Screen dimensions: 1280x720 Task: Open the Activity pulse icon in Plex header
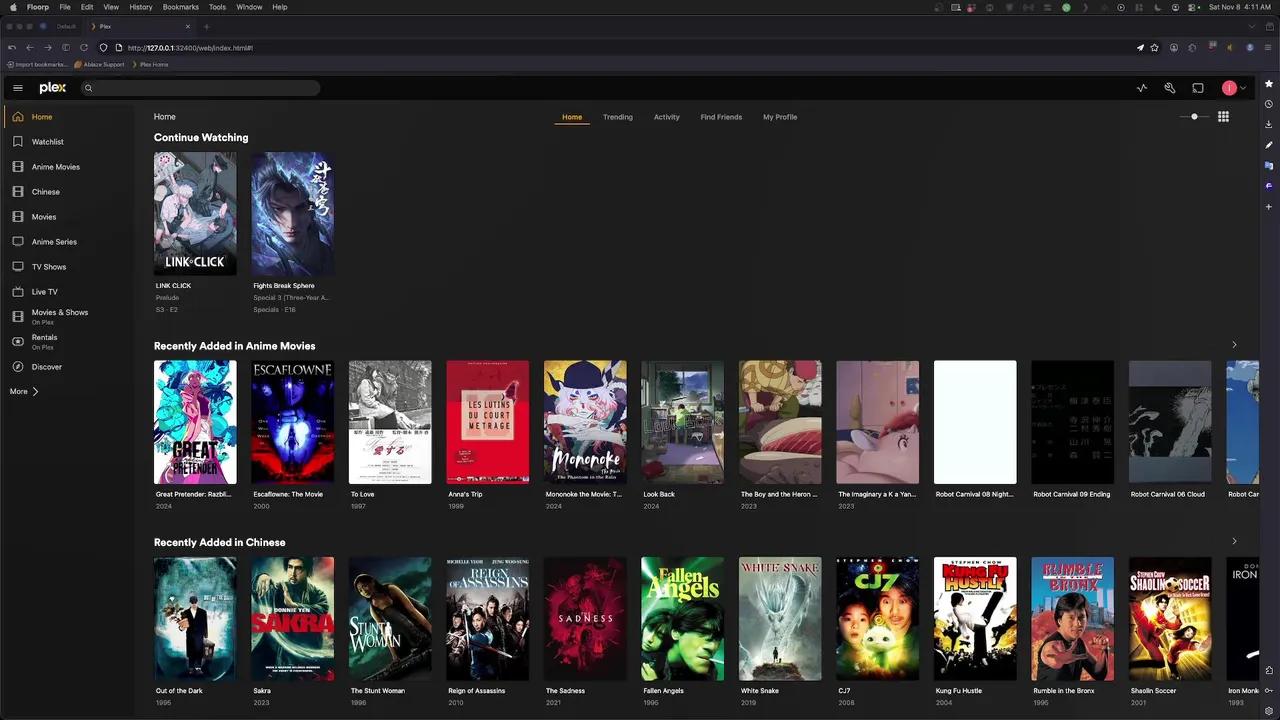[x=1142, y=88]
